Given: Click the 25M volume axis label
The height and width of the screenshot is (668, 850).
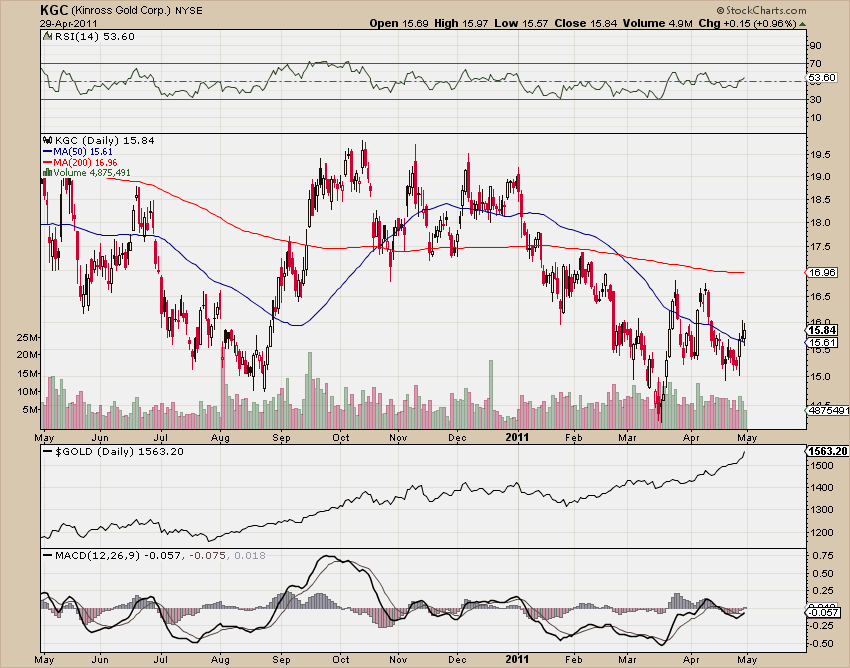Looking at the screenshot, I should pos(28,337).
